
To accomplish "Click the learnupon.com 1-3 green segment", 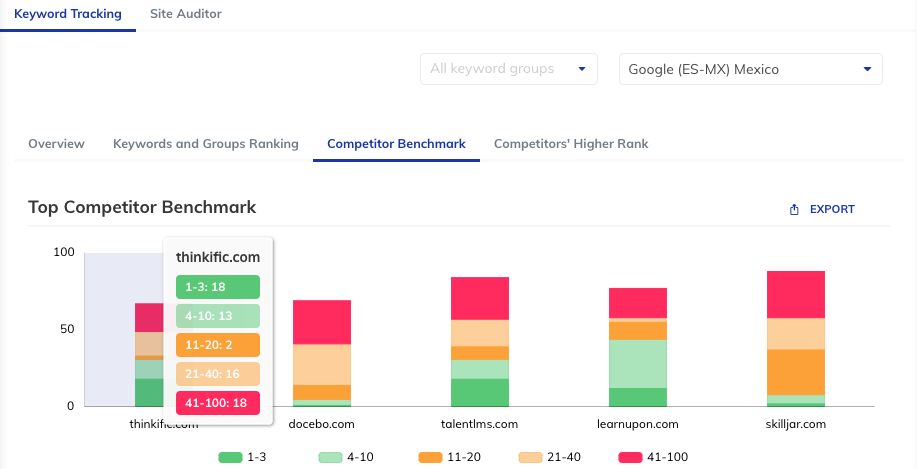I will point(637,397).
